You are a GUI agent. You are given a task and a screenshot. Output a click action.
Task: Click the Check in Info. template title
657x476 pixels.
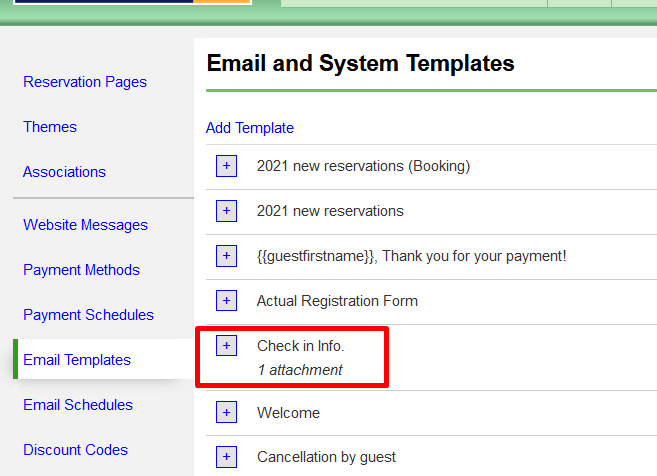pos(300,346)
